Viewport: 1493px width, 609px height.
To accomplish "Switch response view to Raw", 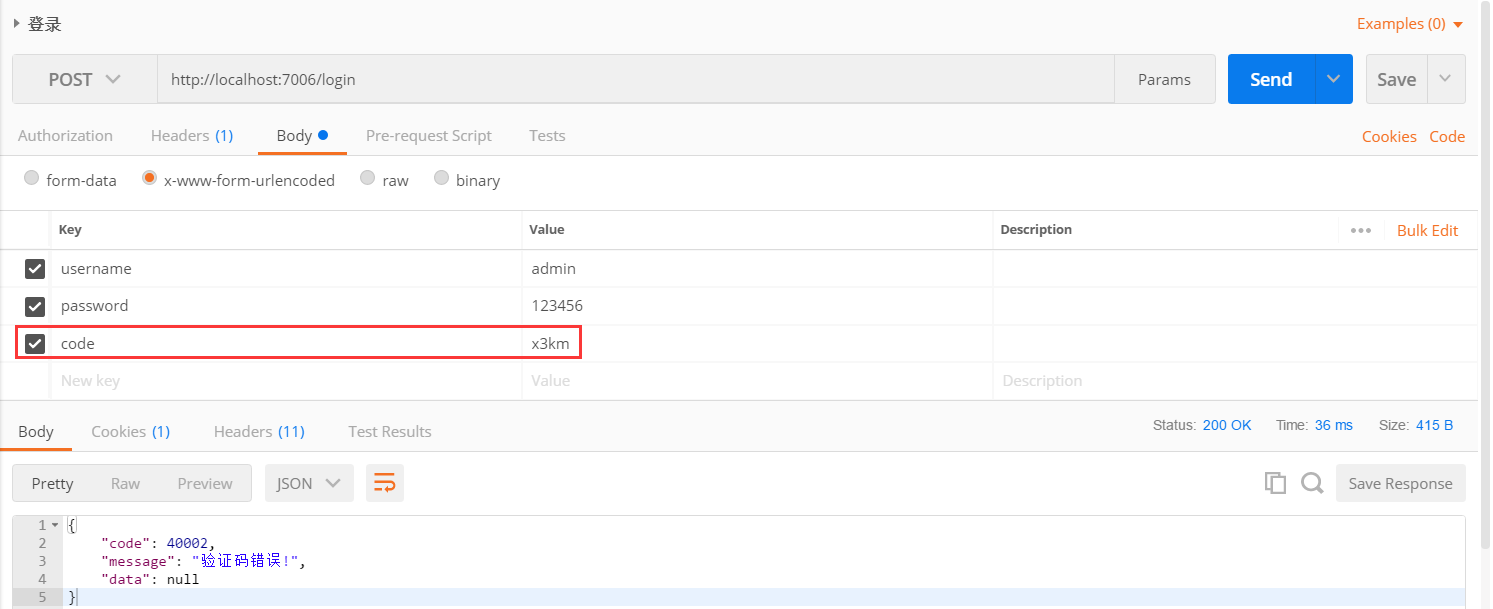I will point(125,483).
